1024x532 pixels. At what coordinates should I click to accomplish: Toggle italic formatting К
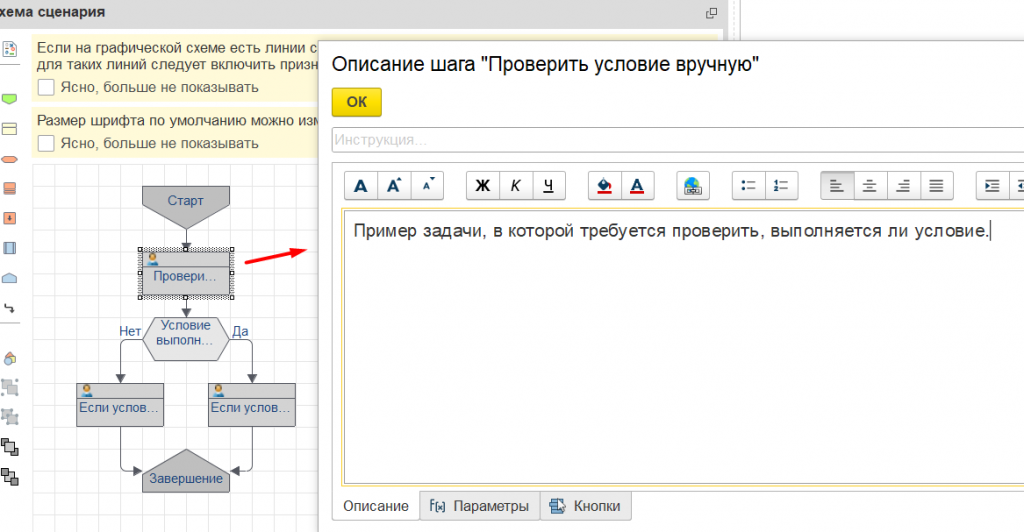[x=516, y=186]
